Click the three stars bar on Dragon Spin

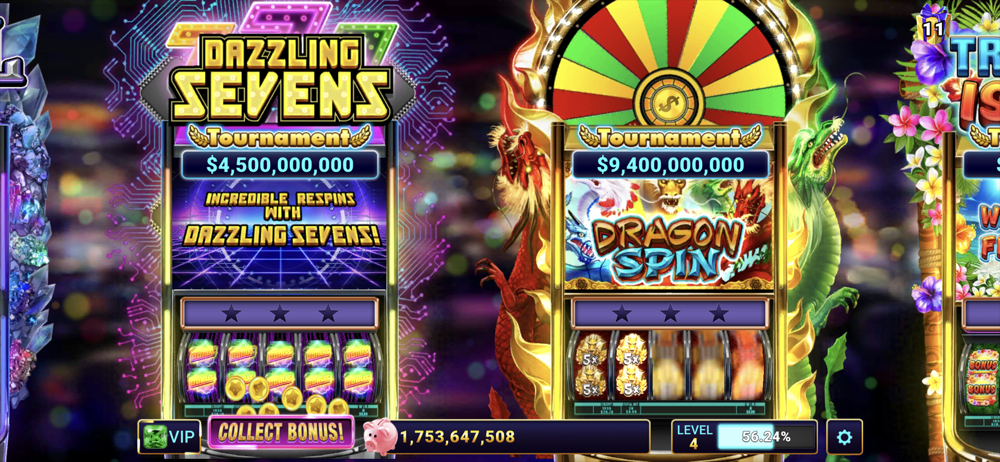click(x=670, y=313)
